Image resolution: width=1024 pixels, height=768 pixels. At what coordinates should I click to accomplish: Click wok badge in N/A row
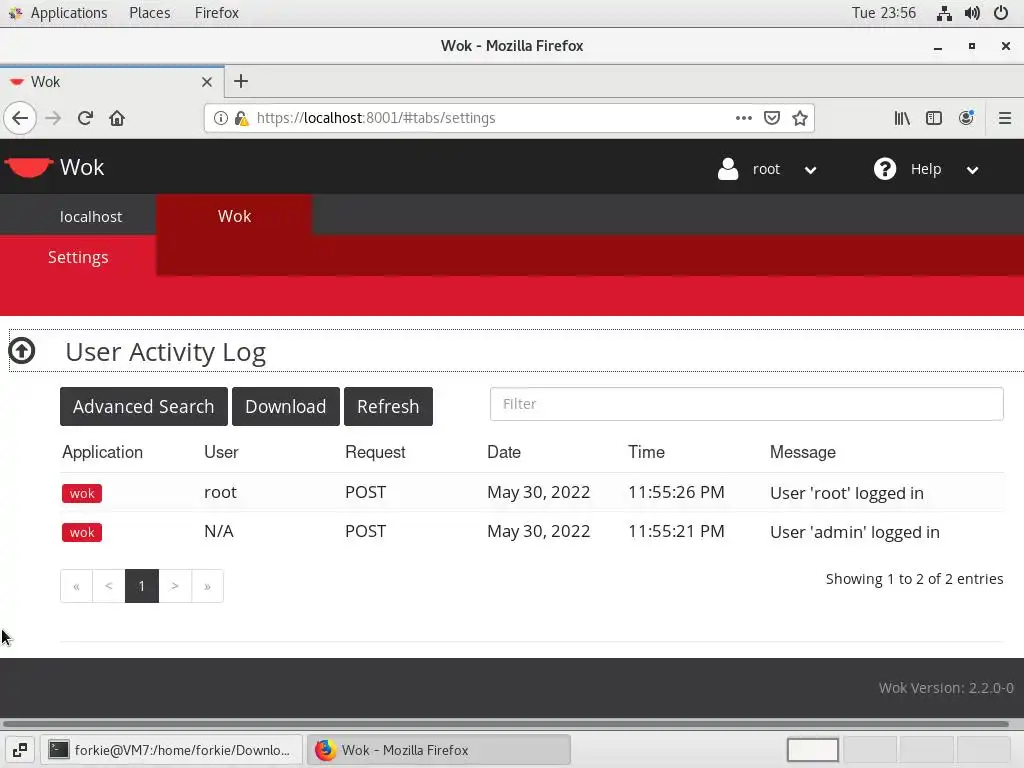(x=82, y=532)
